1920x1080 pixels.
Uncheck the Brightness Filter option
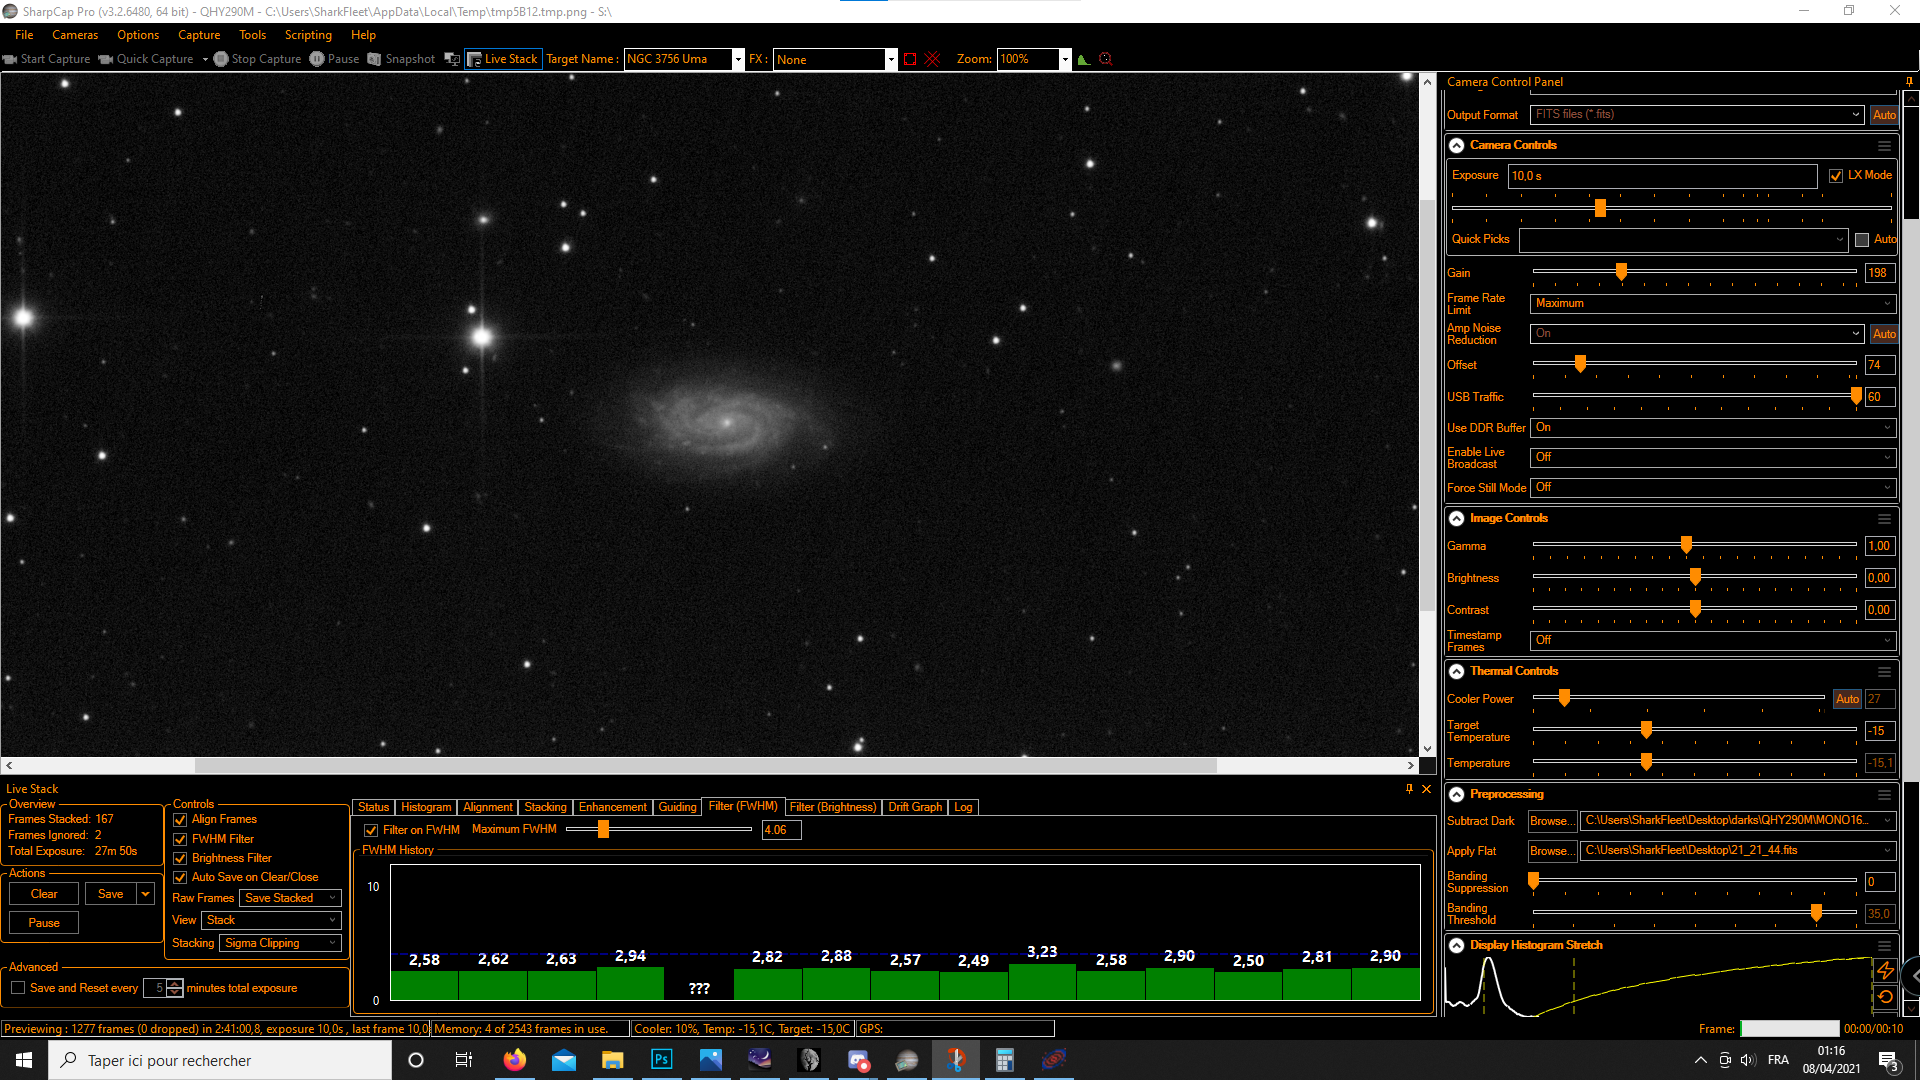(181, 858)
